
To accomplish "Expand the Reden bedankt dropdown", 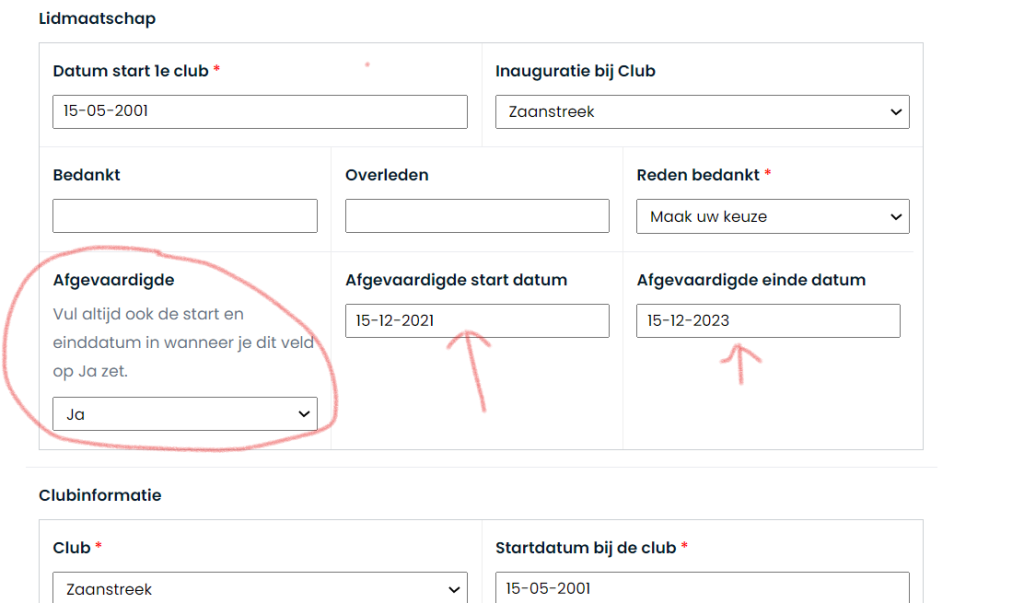I will 772,216.
